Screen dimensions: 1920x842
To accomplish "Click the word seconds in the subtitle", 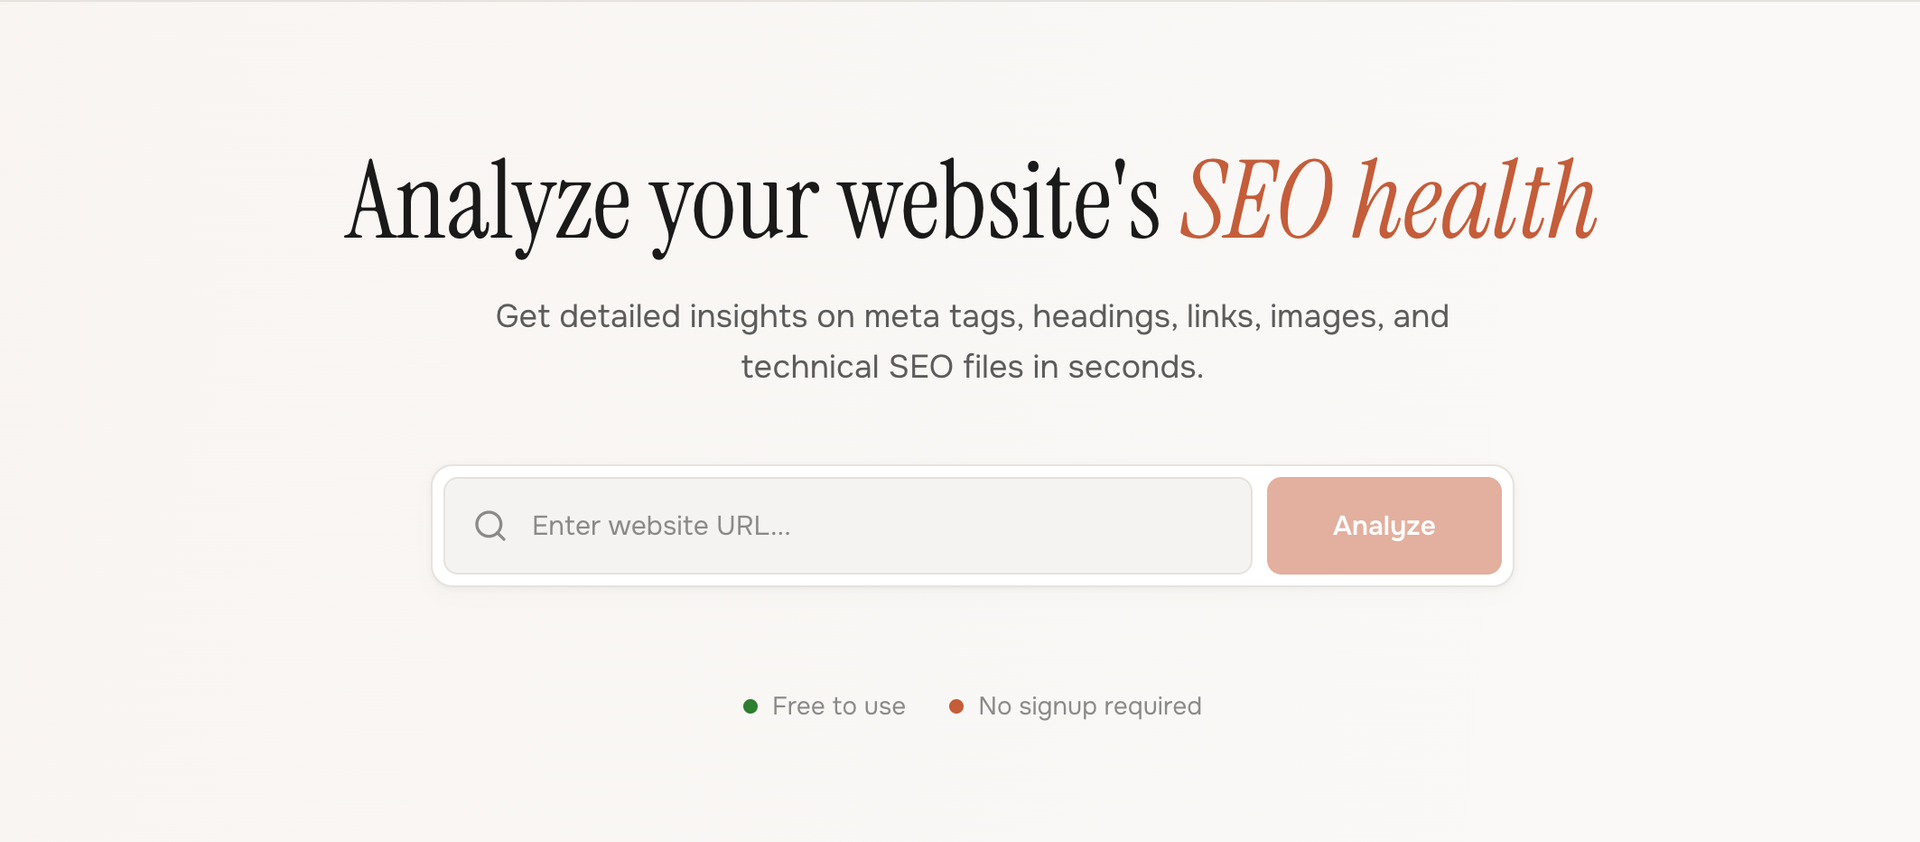I will [x=1134, y=368].
